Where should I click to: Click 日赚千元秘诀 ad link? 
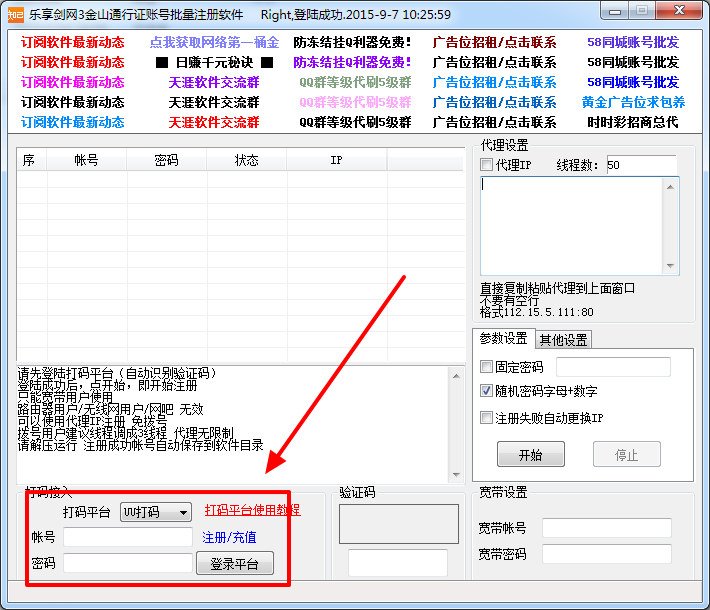tap(214, 62)
